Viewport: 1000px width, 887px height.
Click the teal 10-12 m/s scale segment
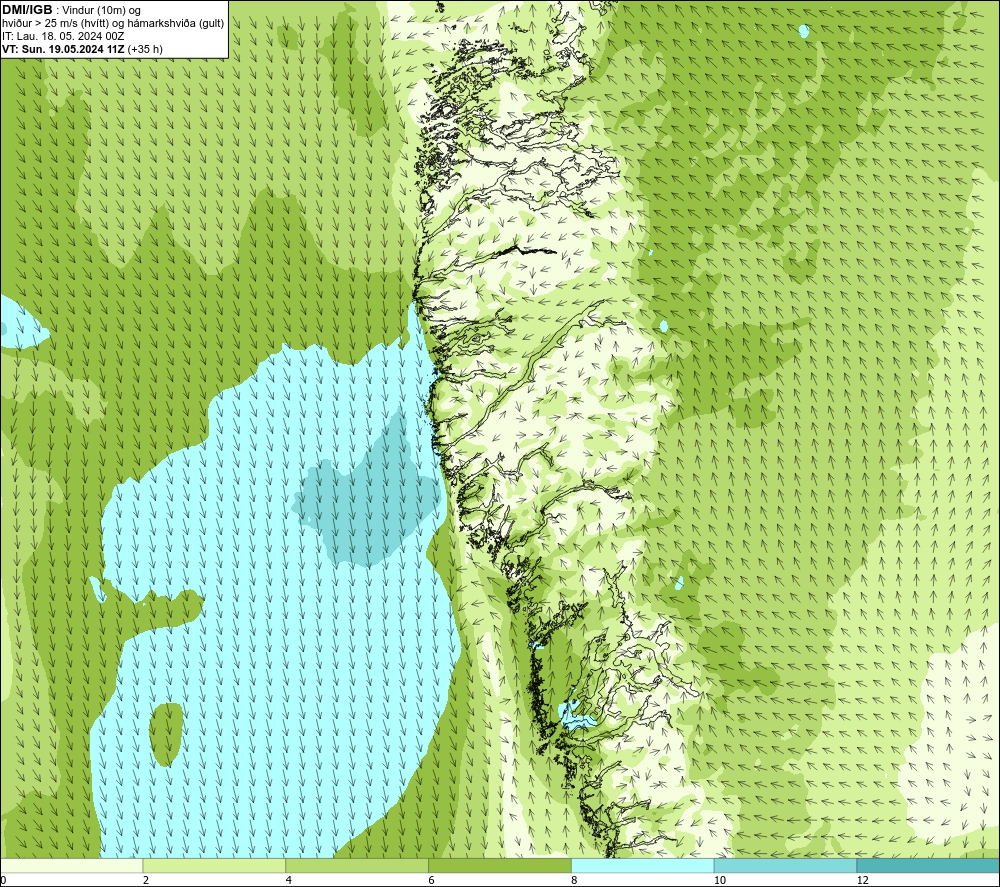pos(786,865)
